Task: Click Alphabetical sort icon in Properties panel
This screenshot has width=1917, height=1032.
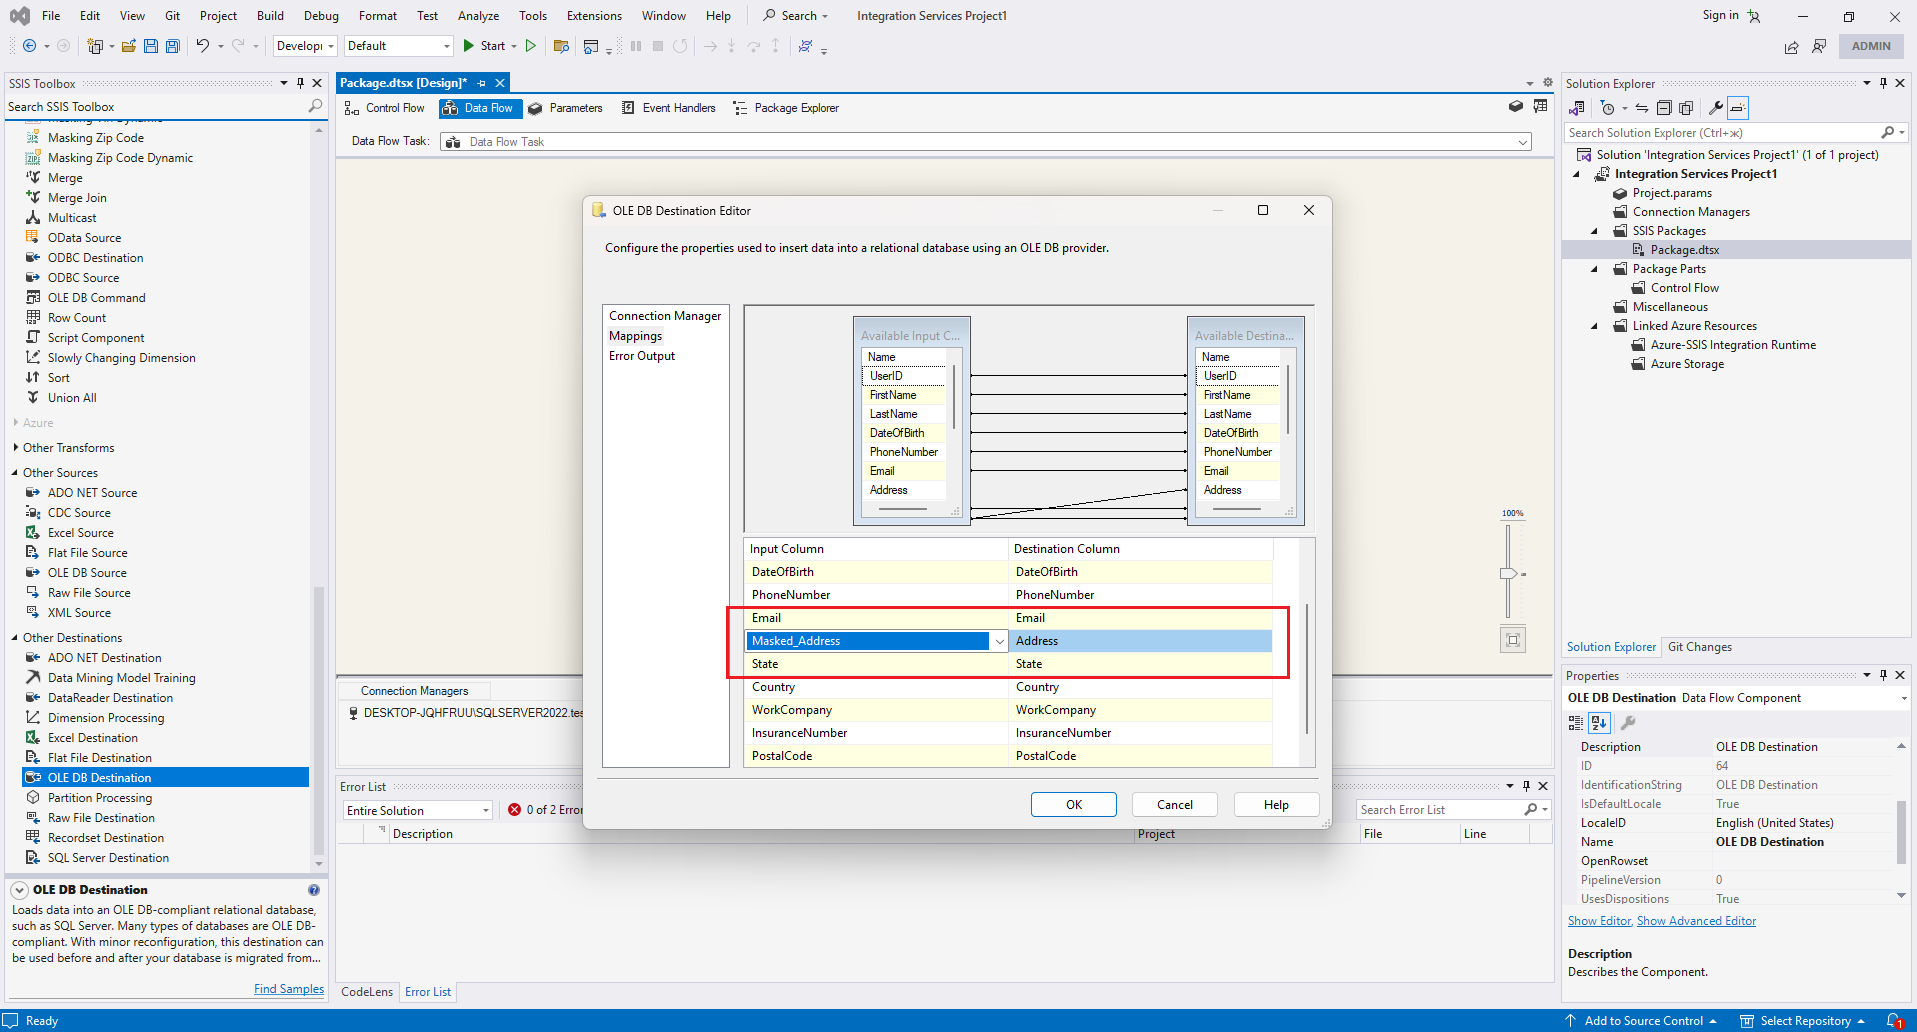Action: (1599, 723)
